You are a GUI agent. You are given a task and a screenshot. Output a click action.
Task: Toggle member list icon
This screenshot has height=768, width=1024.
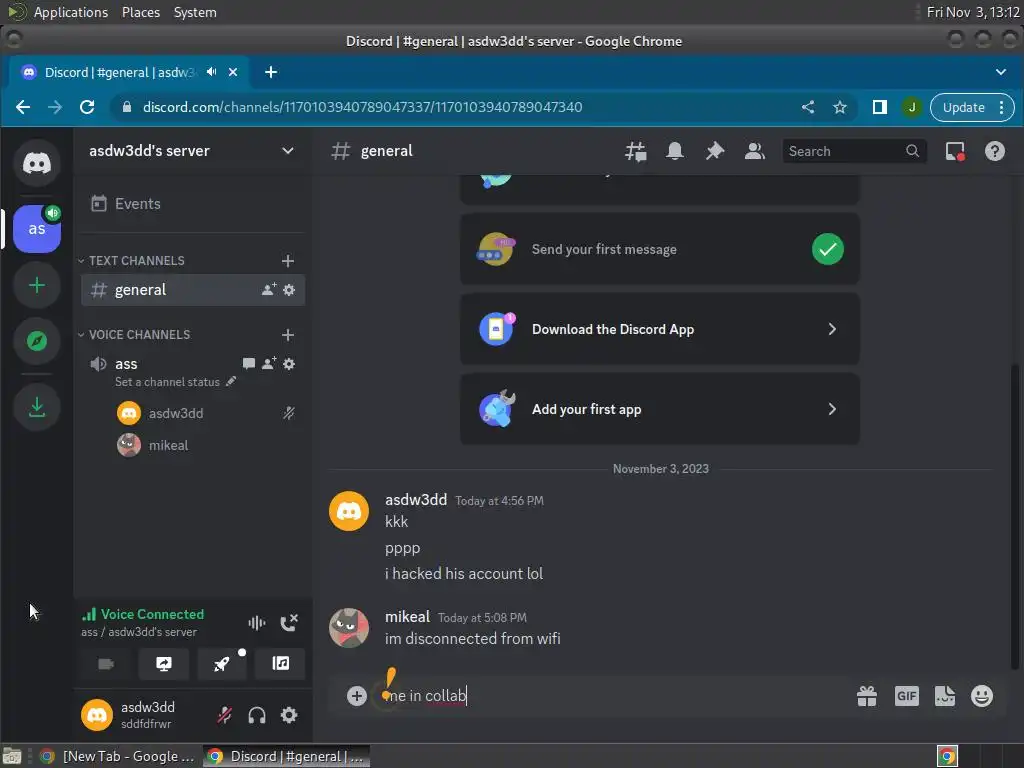754,152
